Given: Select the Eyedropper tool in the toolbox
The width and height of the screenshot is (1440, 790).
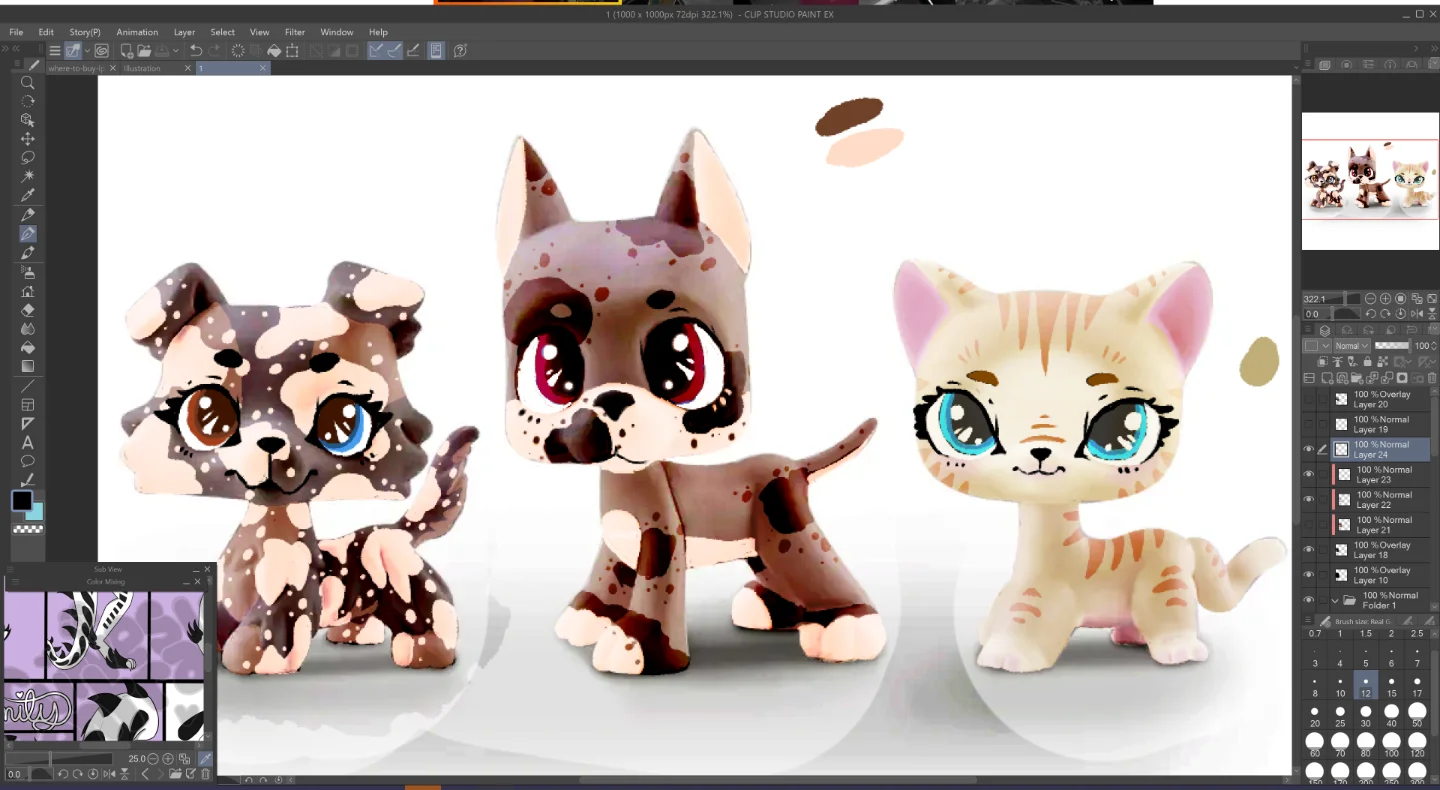Looking at the screenshot, I should pyautogui.click(x=28, y=195).
